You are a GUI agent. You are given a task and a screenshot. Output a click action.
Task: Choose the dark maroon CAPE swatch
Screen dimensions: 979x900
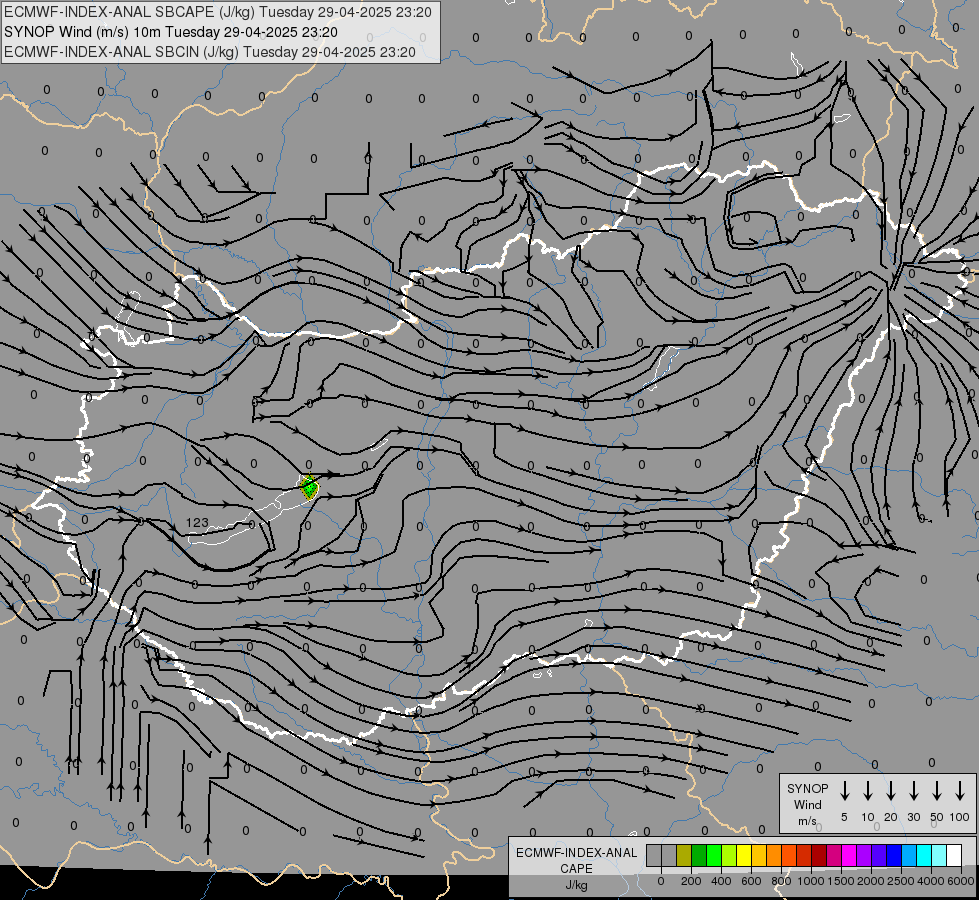tap(819, 855)
